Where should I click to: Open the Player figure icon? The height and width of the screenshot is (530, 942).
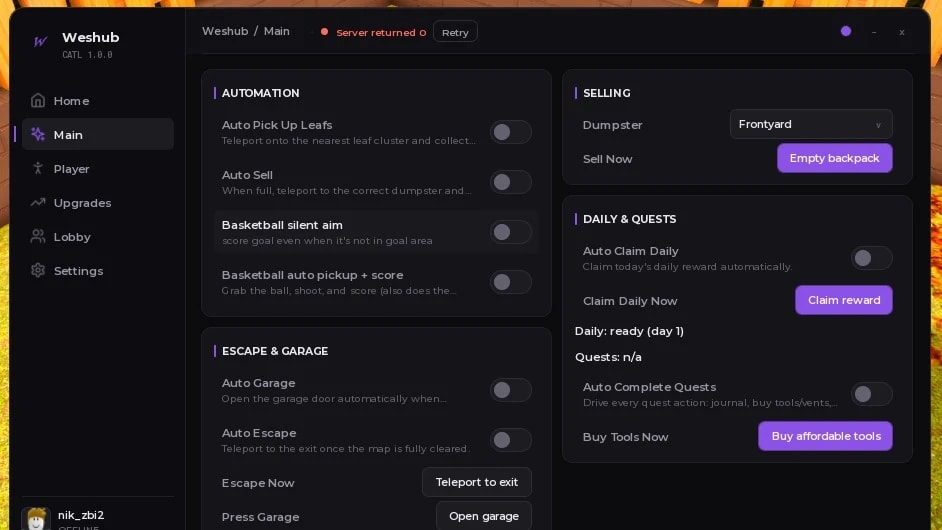pos(38,169)
